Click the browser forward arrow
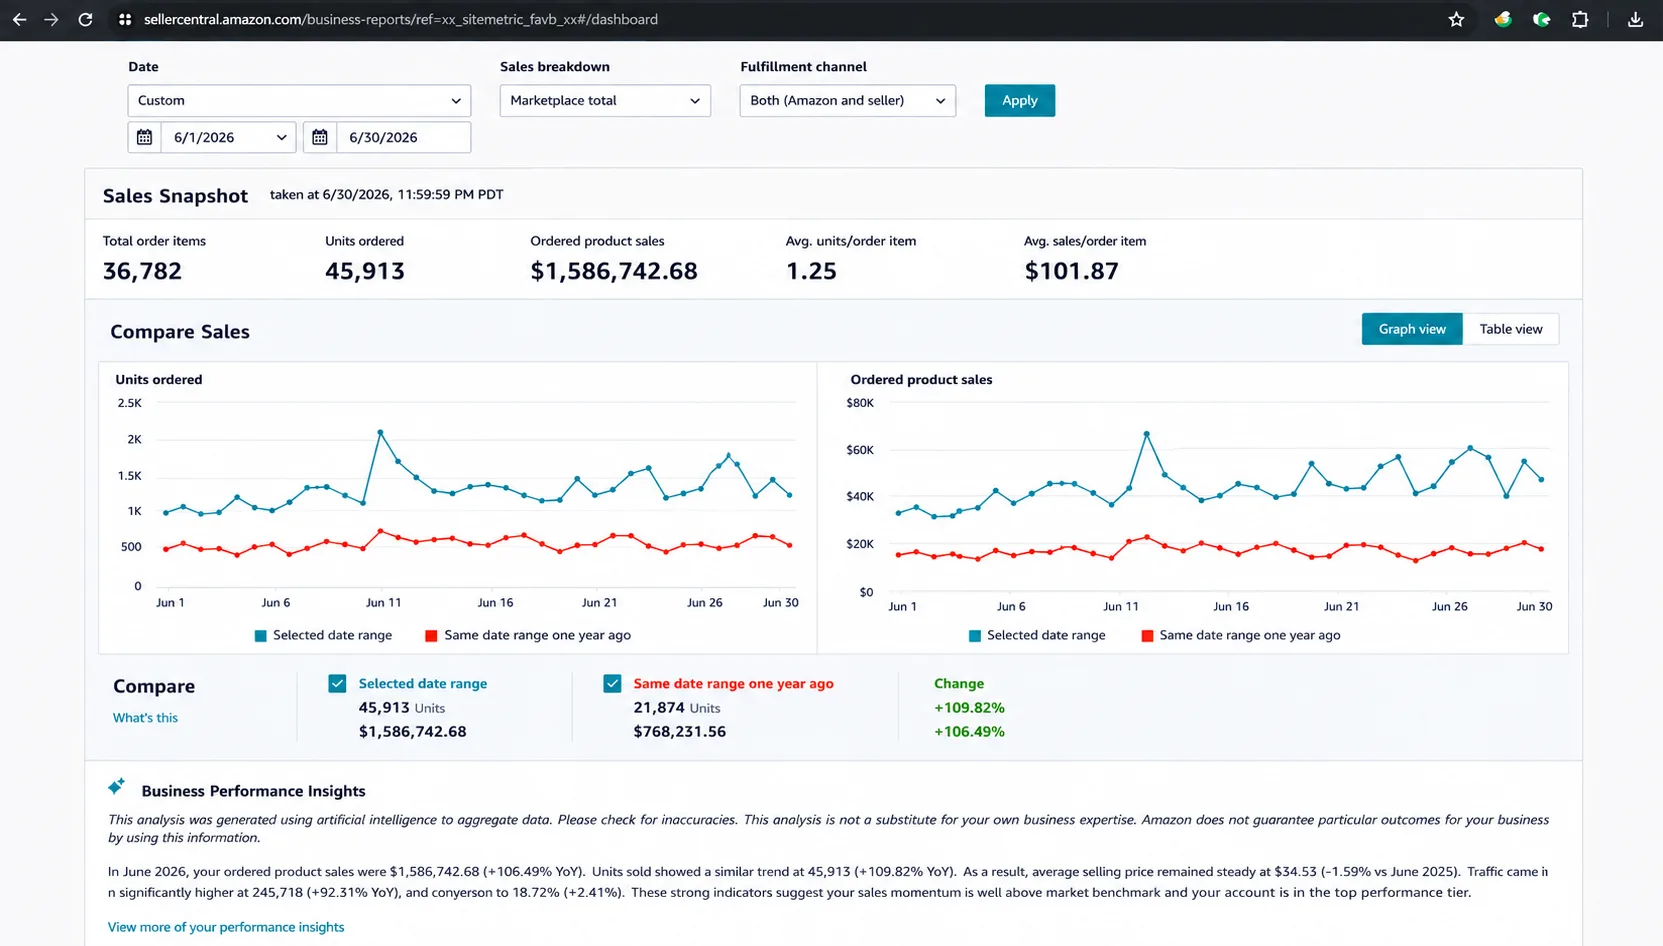This screenshot has width=1663, height=946. click(51, 19)
